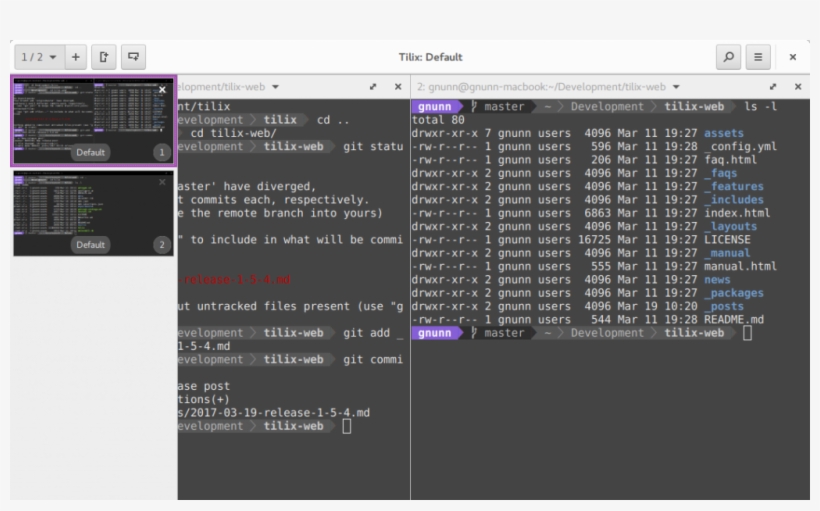
Task: Click the '_packages' directory name
Action: pos(734,293)
